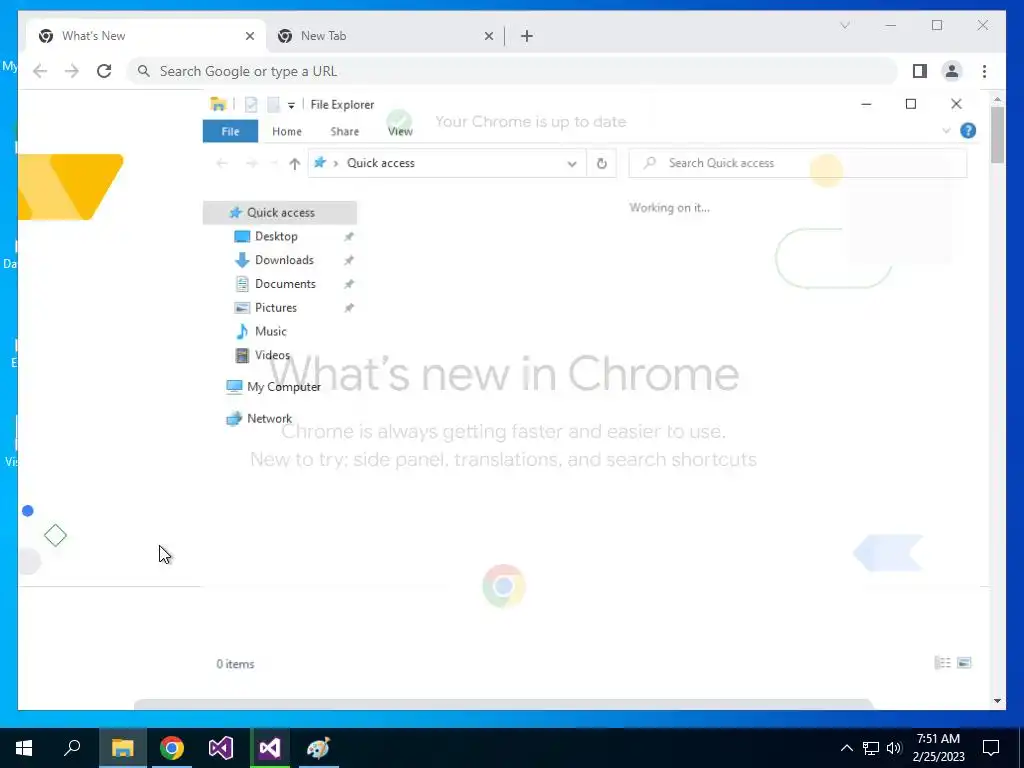Open Customize Quick Access Toolbar dropdown
Screen dimensions: 1024x768
[291, 104]
